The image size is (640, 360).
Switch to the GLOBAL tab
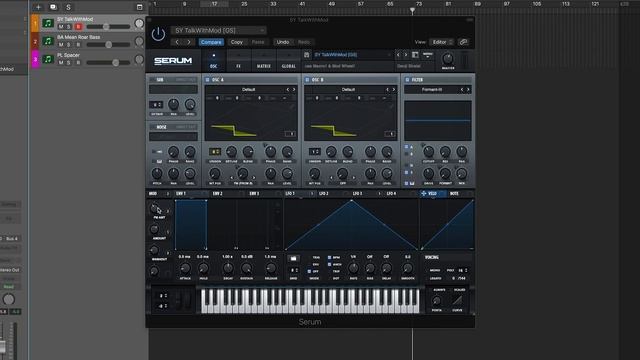(x=288, y=61)
